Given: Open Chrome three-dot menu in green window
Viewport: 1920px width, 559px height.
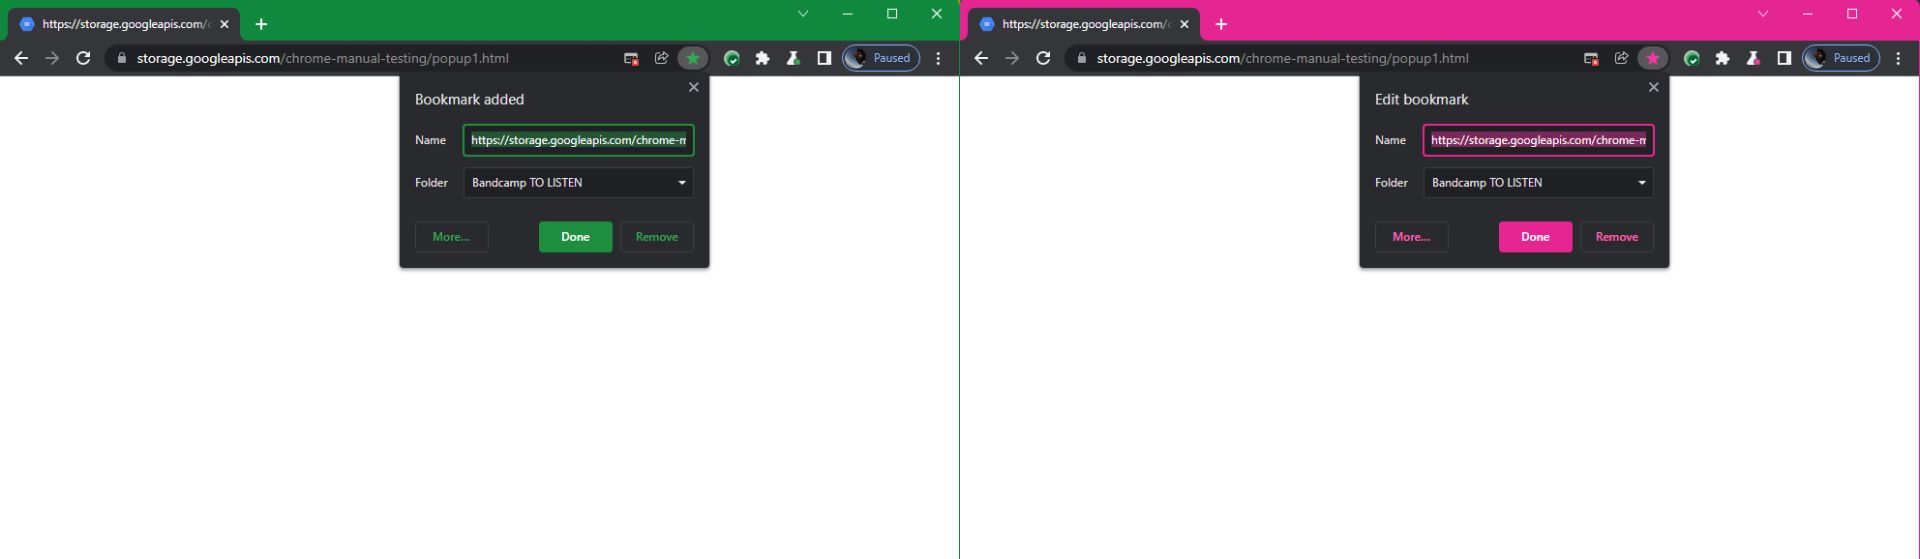Looking at the screenshot, I should 938,58.
